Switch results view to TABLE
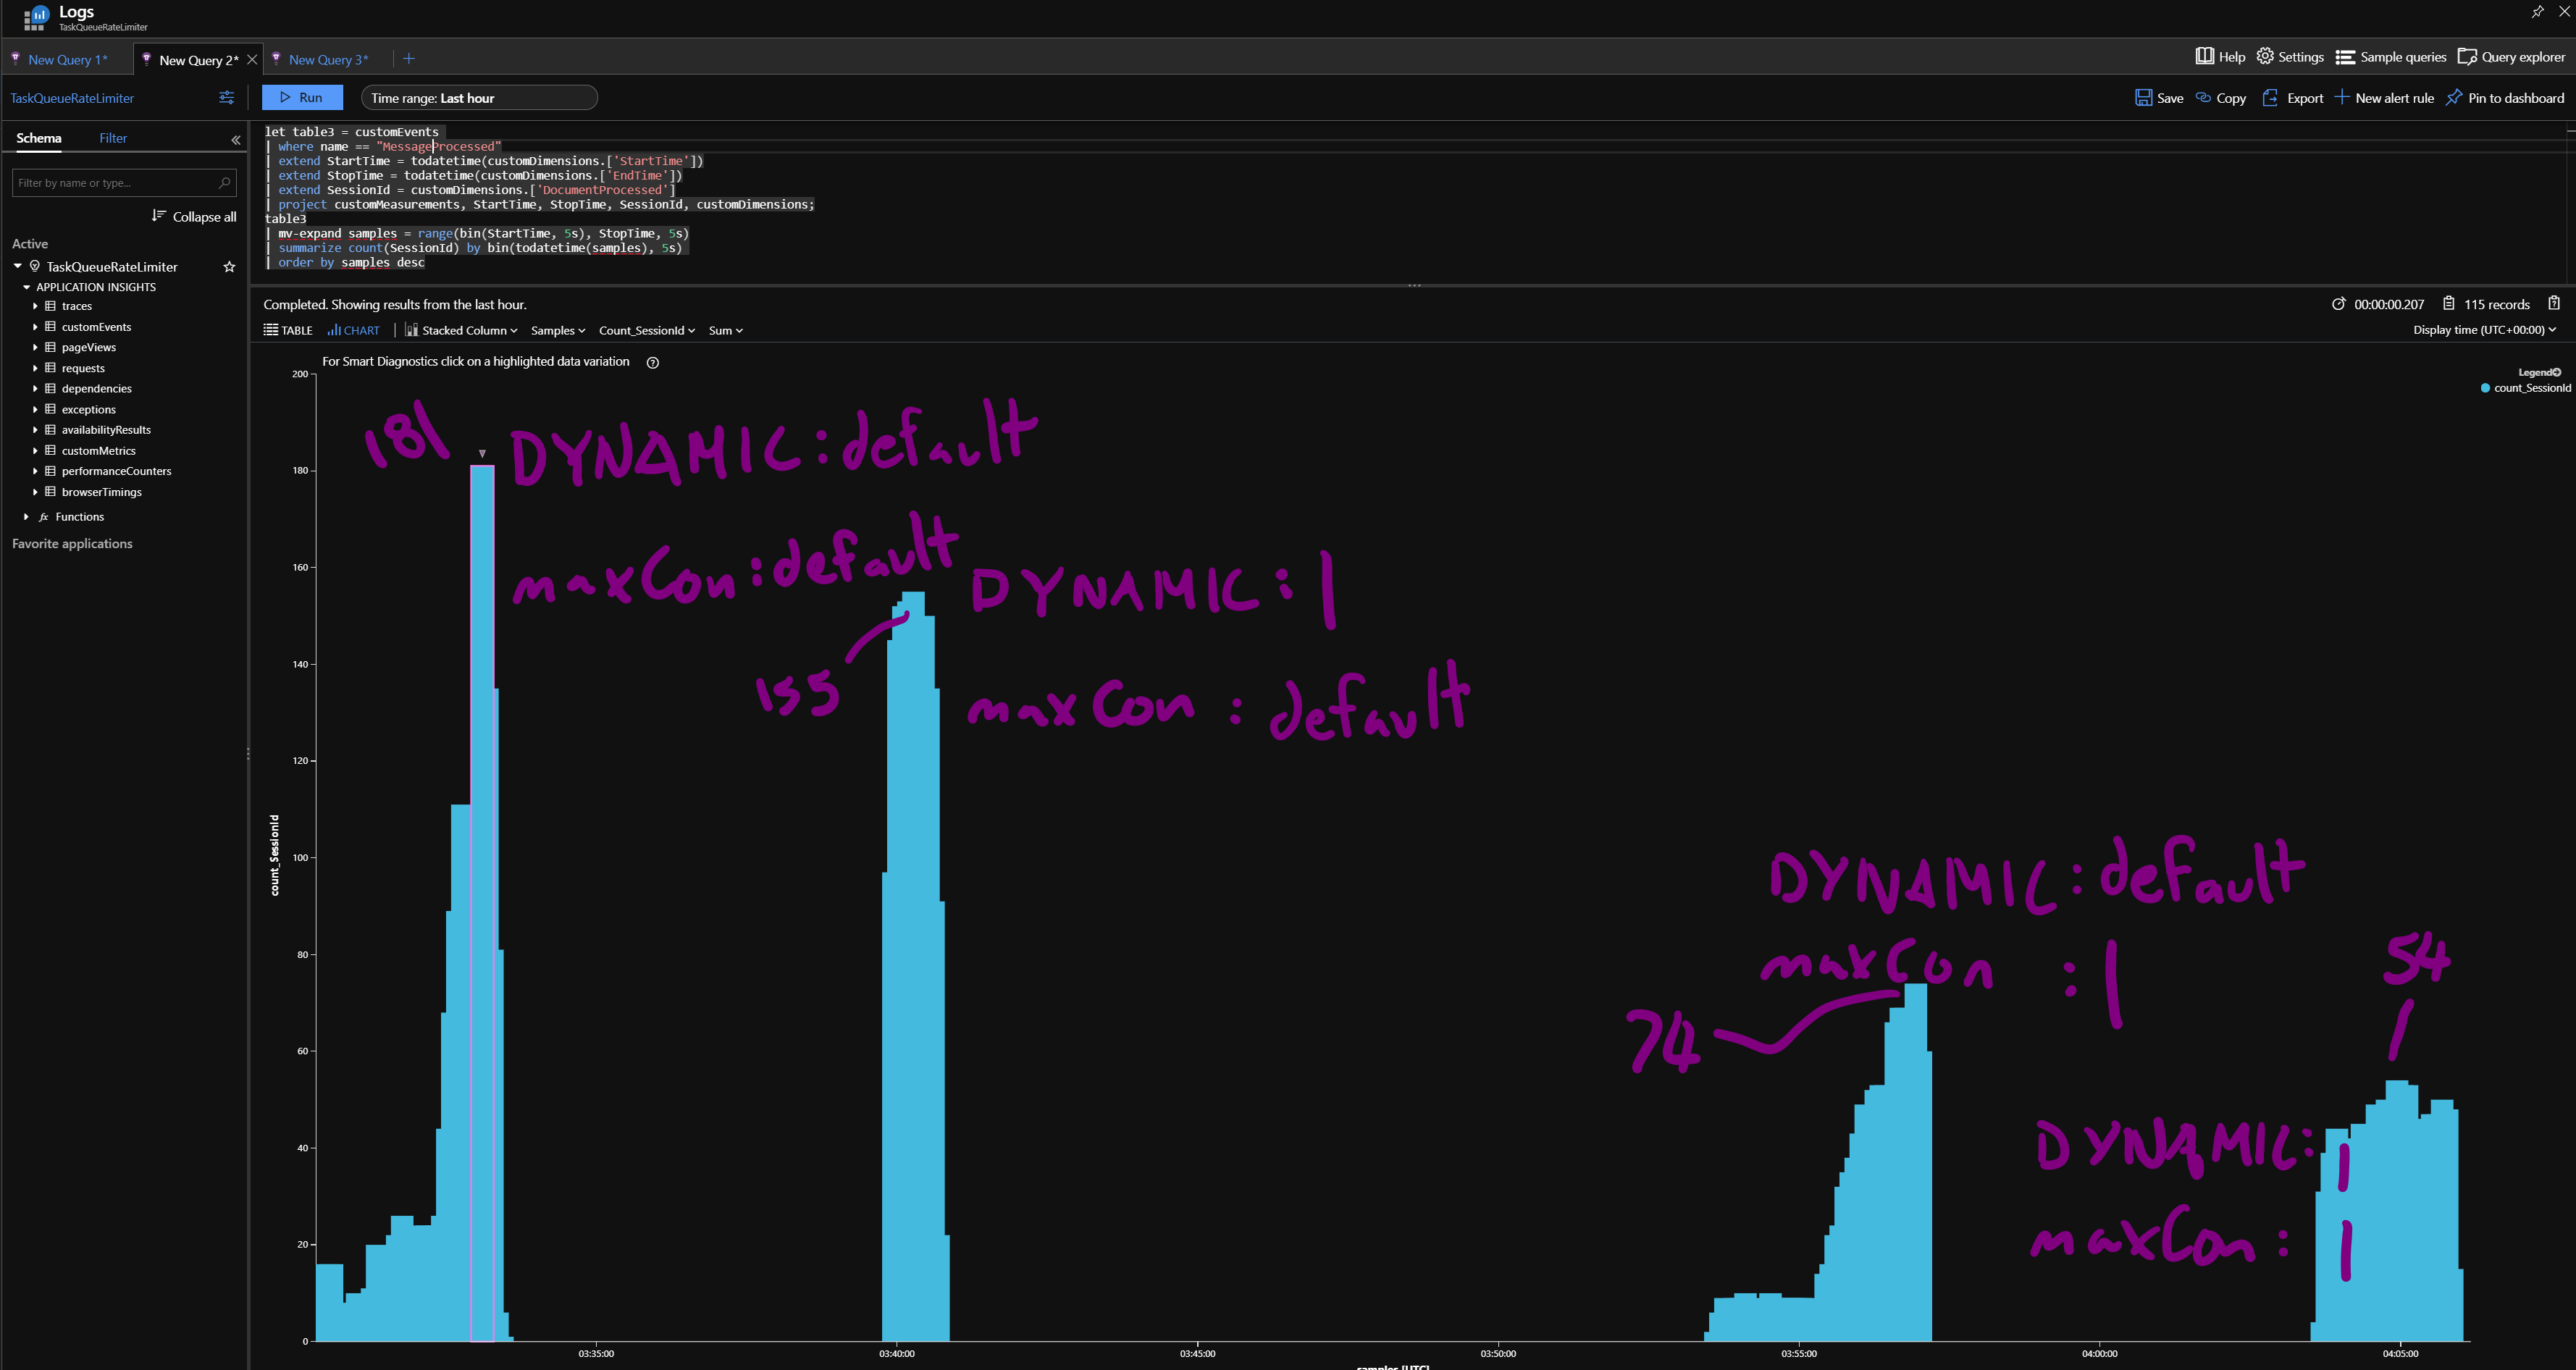The image size is (2576, 1370). [288, 331]
